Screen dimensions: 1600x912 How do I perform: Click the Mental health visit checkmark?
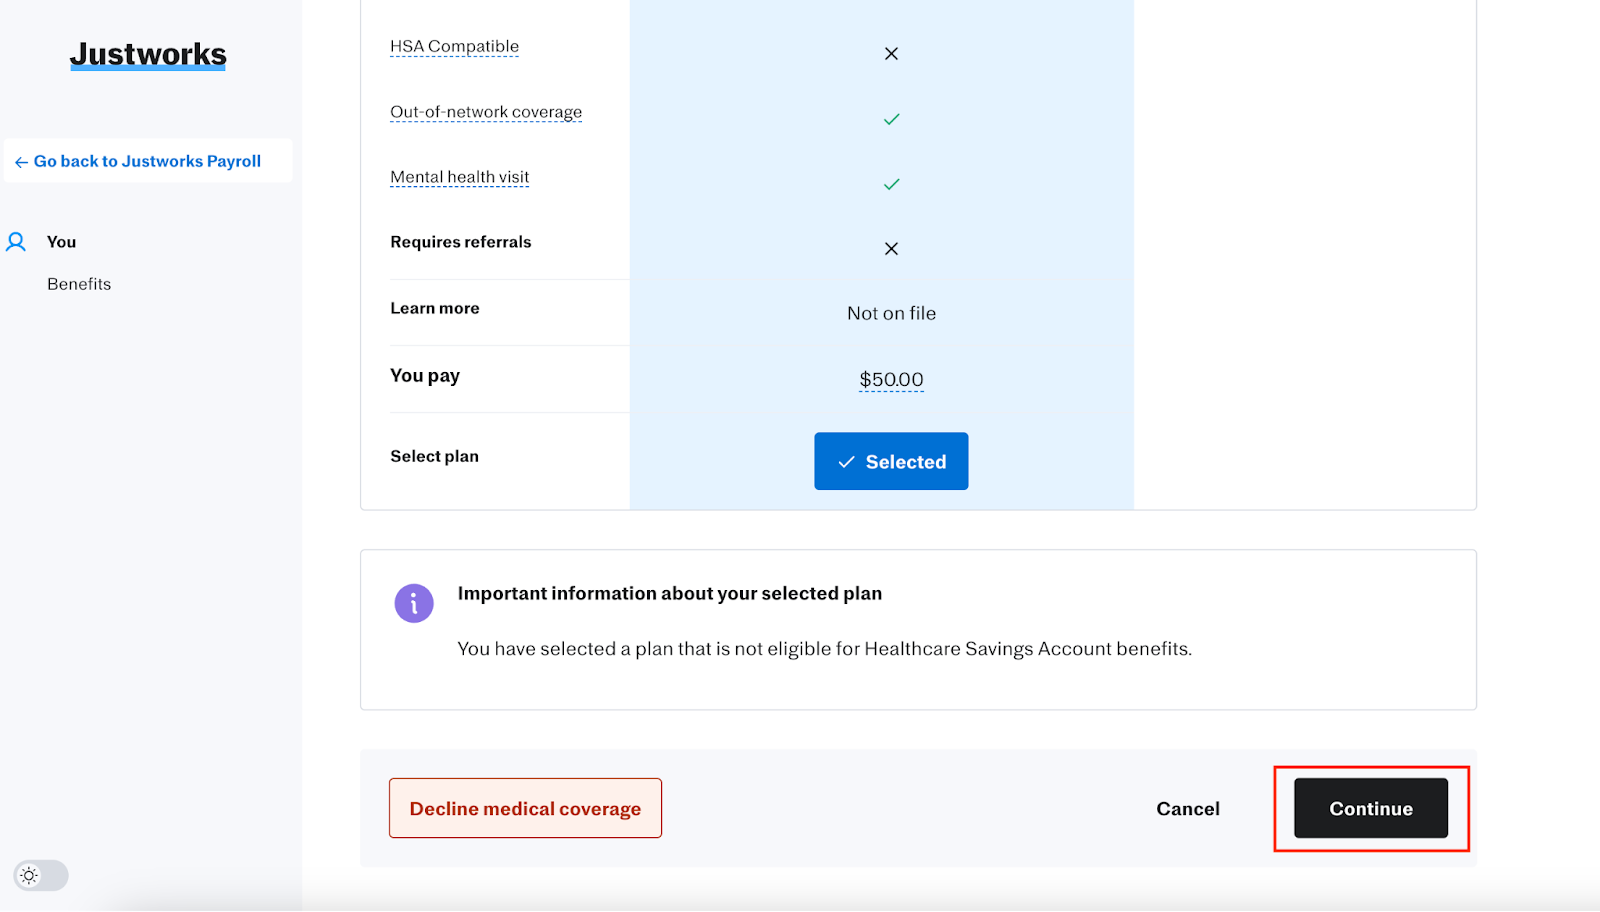(891, 184)
